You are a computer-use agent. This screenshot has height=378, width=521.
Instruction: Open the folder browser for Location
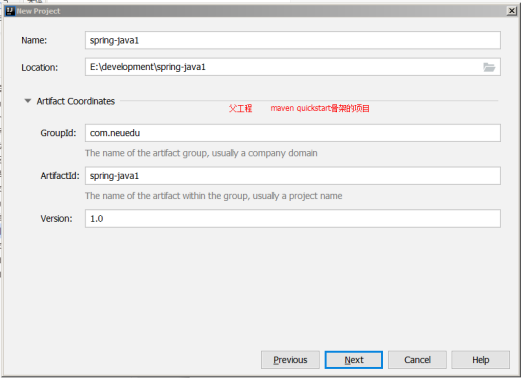pyautogui.click(x=489, y=67)
